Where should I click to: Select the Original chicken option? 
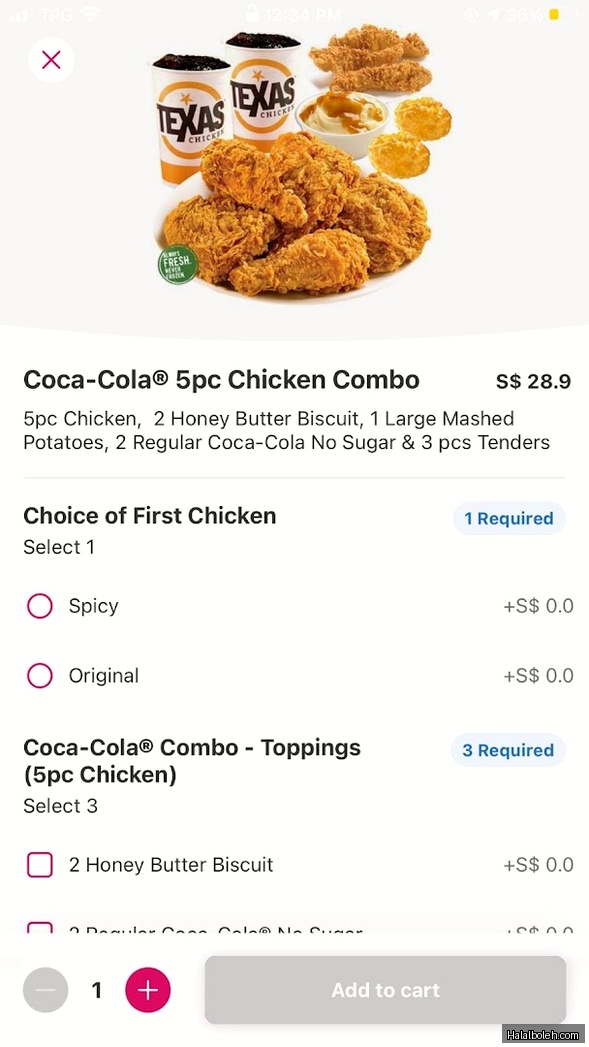(x=40, y=675)
